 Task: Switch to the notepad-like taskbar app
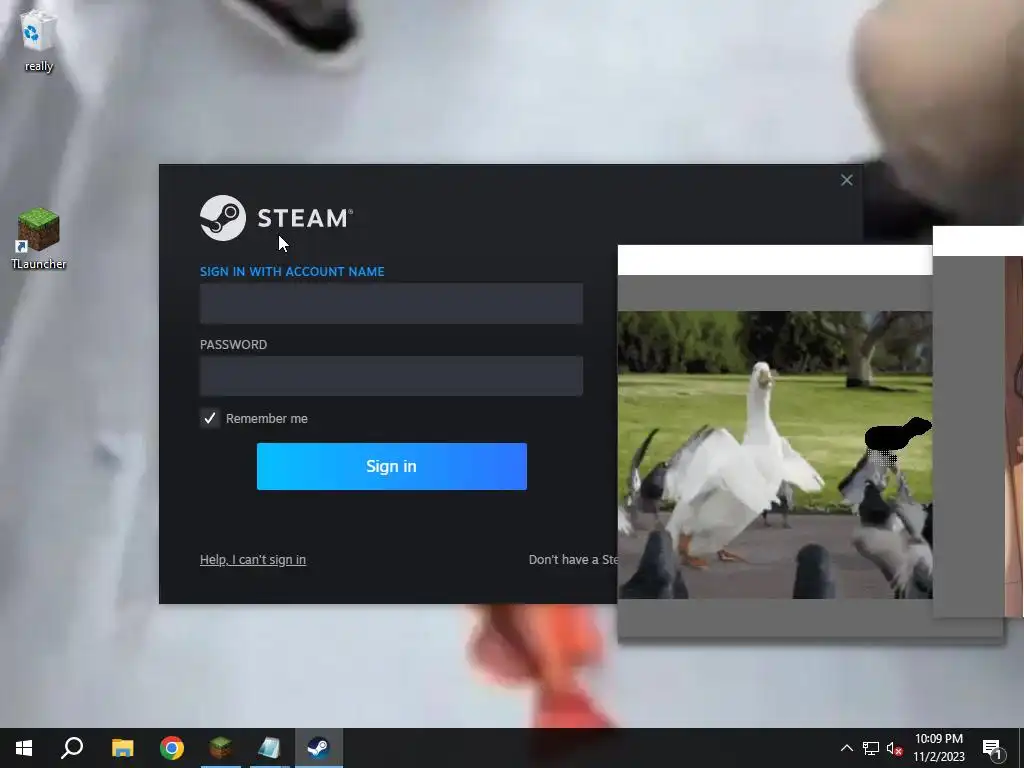coord(269,748)
